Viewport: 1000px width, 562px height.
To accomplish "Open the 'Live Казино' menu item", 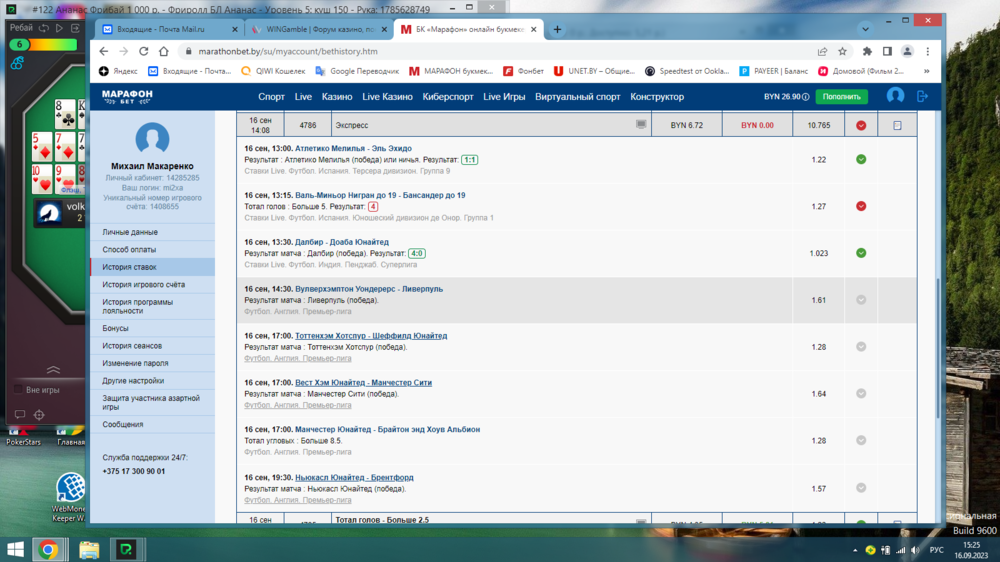I will (x=387, y=97).
